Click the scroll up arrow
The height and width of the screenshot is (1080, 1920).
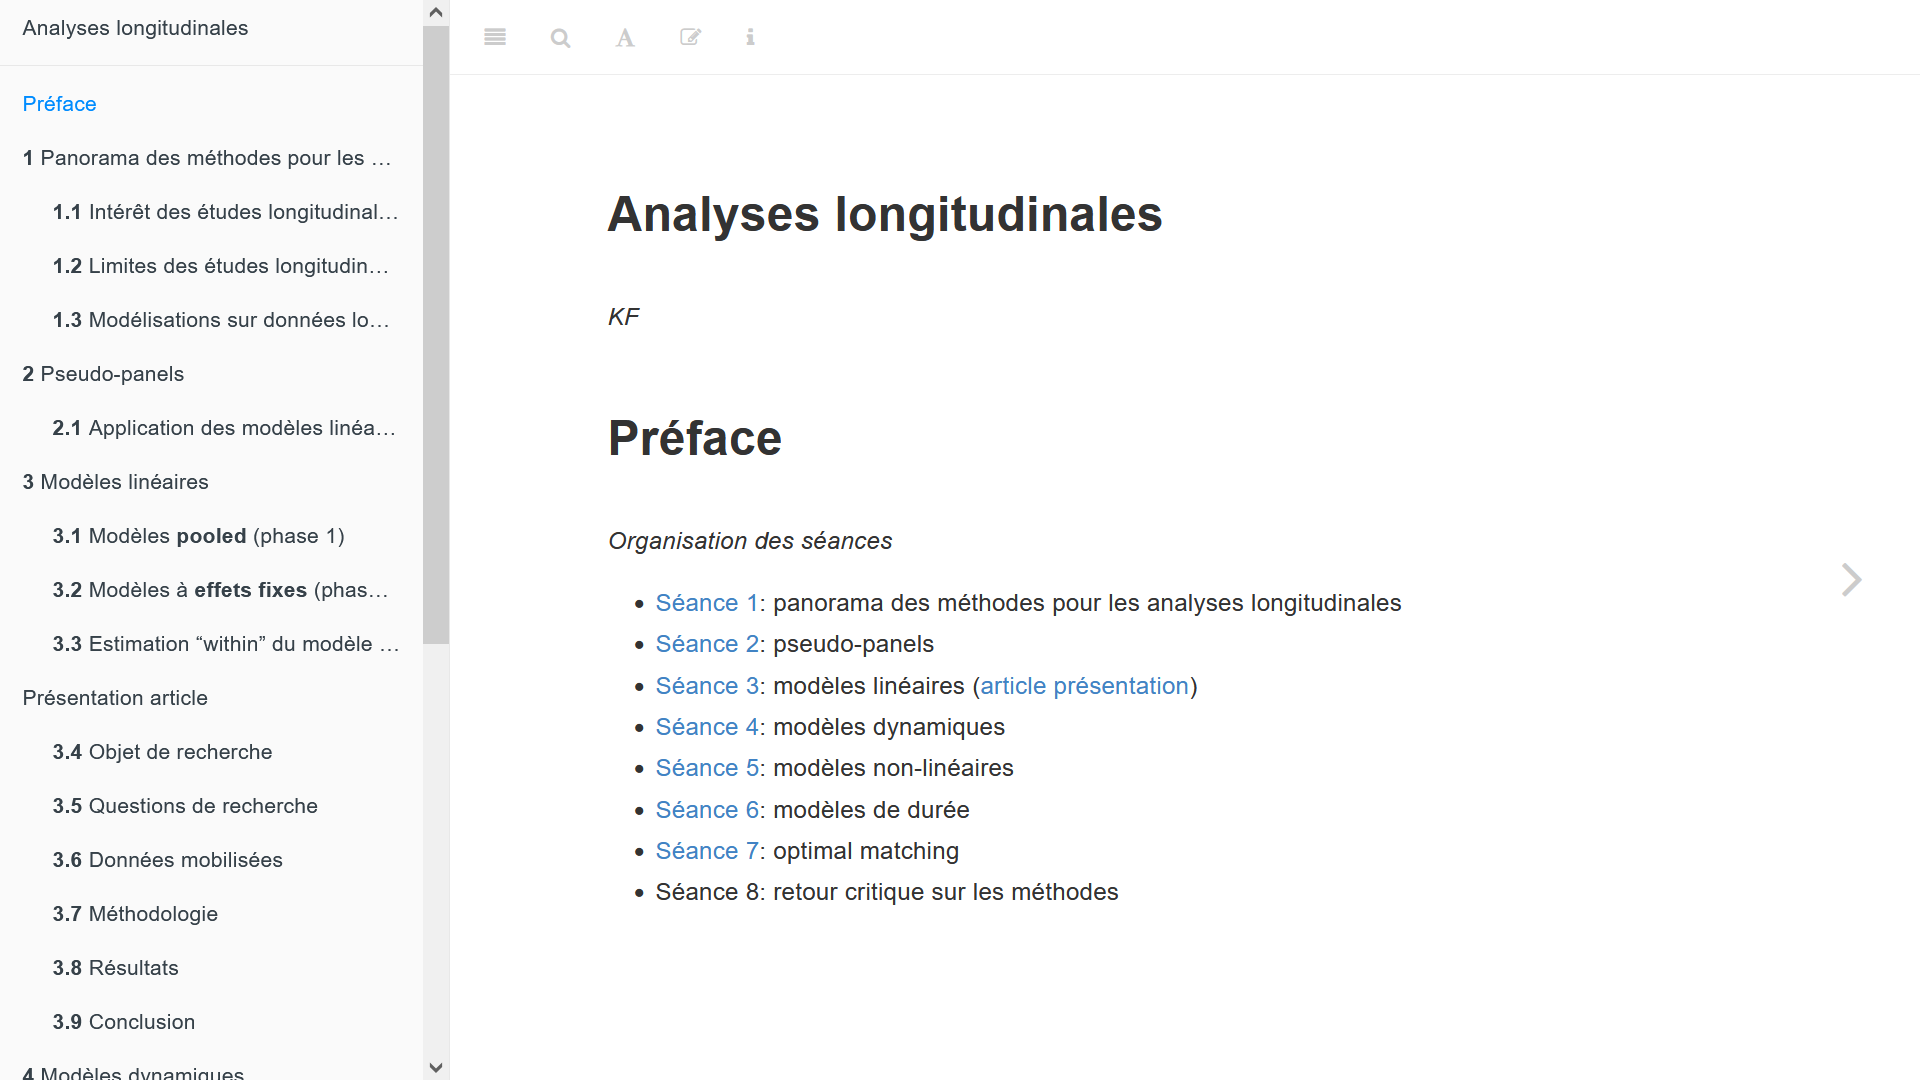(436, 11)
